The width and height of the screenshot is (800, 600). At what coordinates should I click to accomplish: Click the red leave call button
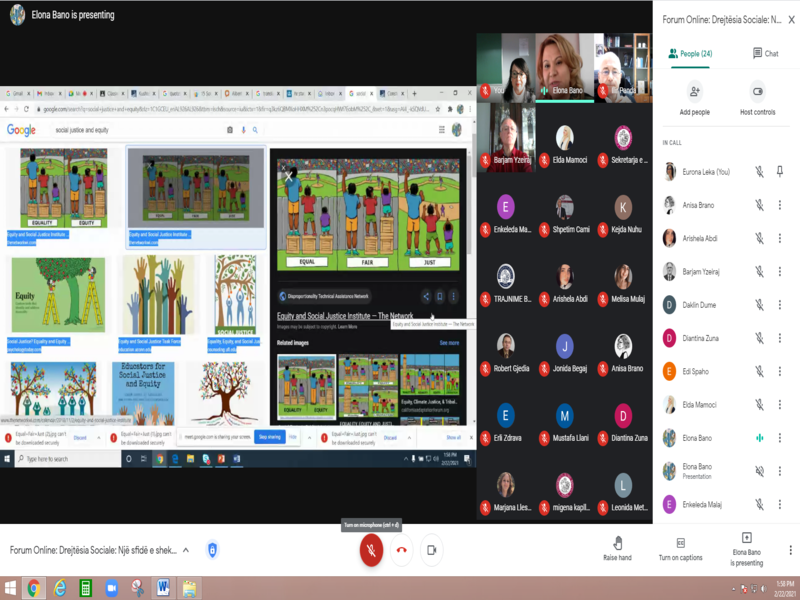[402, 550]
